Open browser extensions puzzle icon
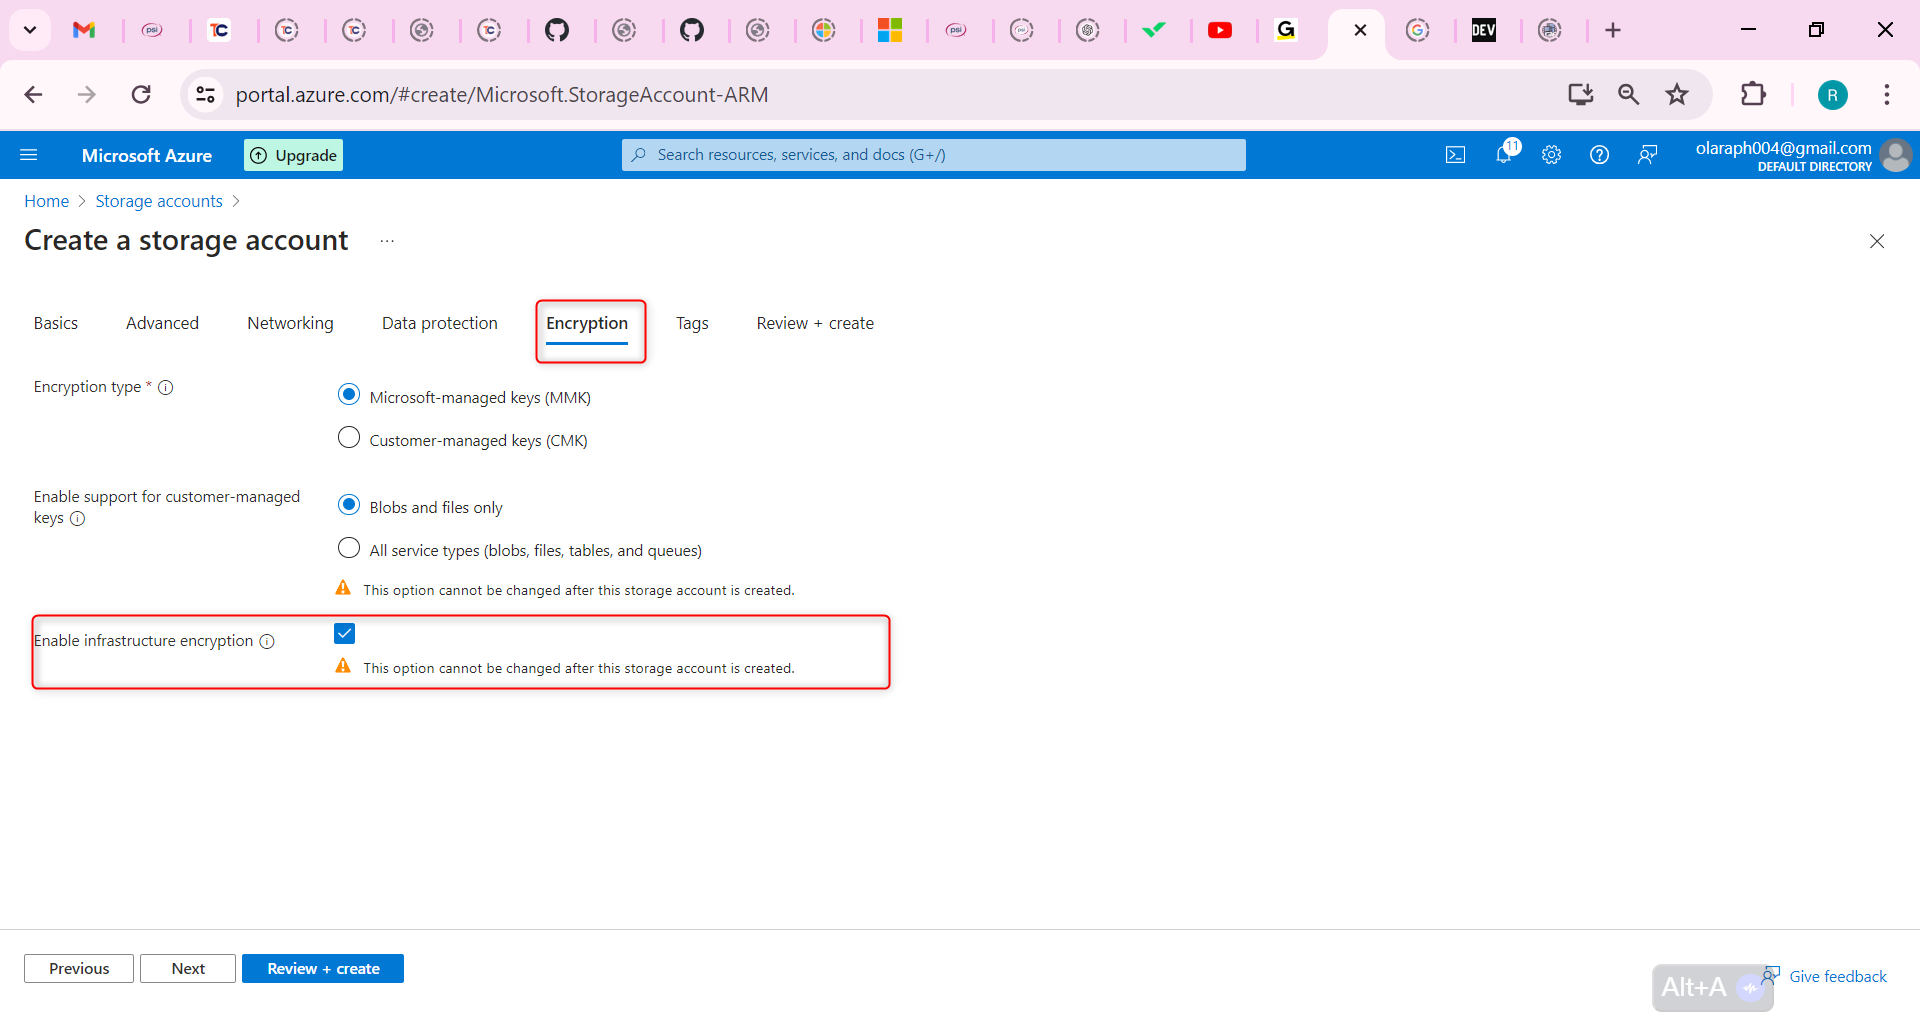 click(x=1755, y=94)
